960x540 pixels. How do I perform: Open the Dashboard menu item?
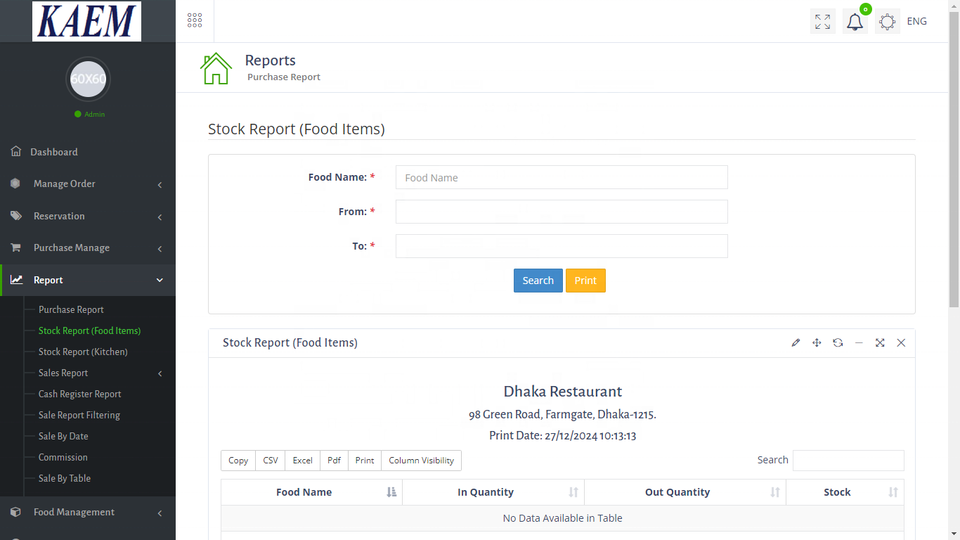pyautogui.click(x=54, y=152)
